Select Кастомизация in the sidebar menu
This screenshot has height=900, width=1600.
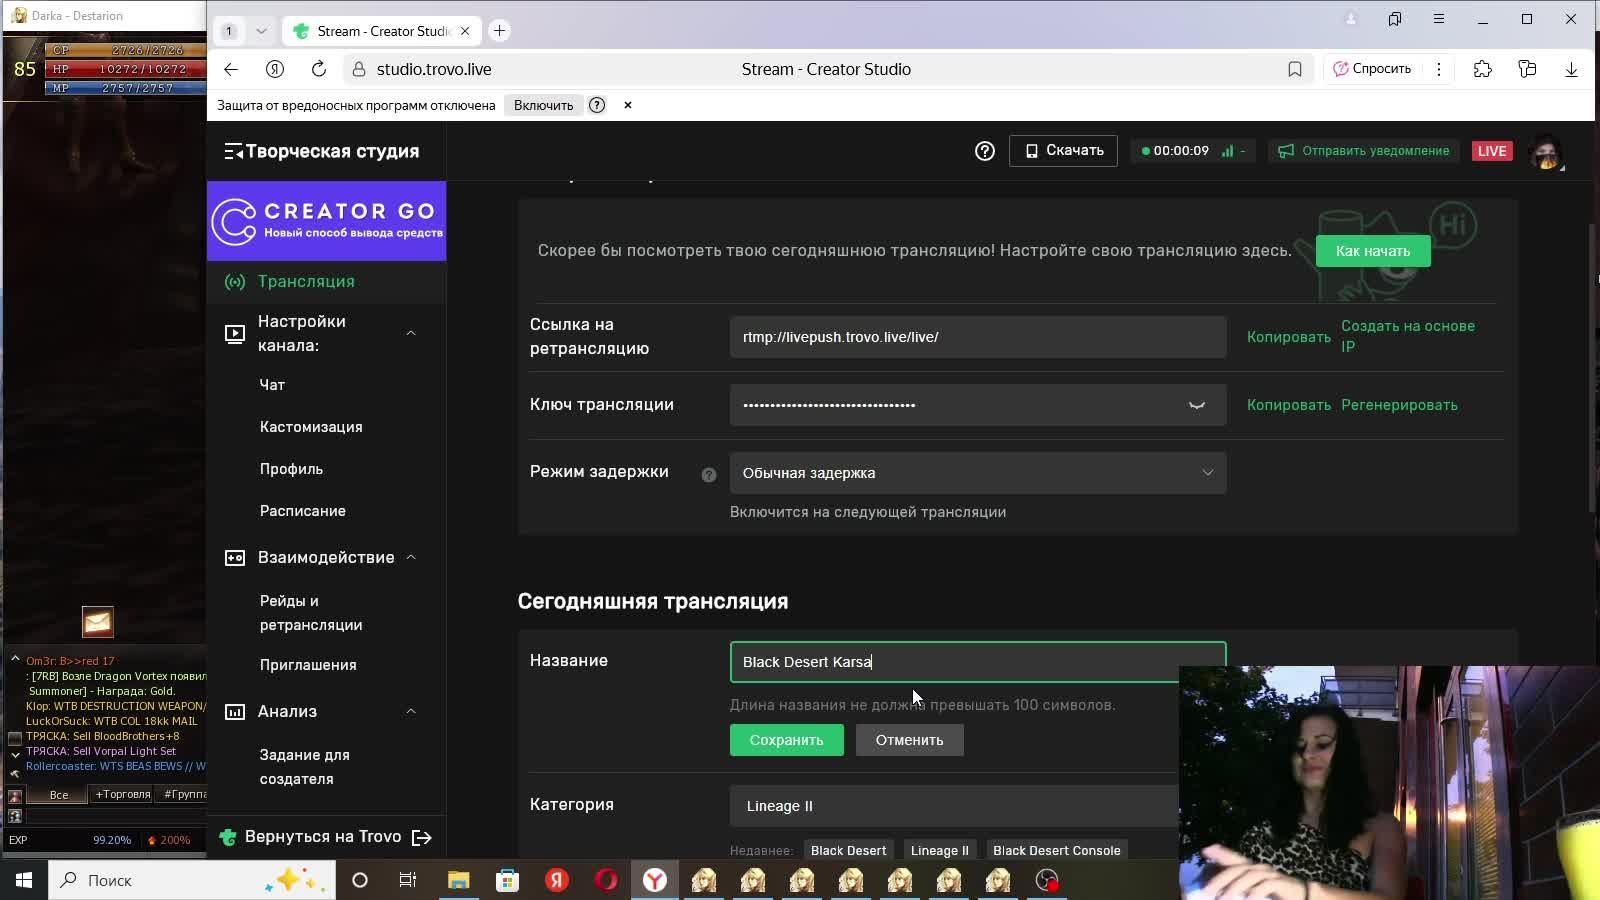[311, 426]
